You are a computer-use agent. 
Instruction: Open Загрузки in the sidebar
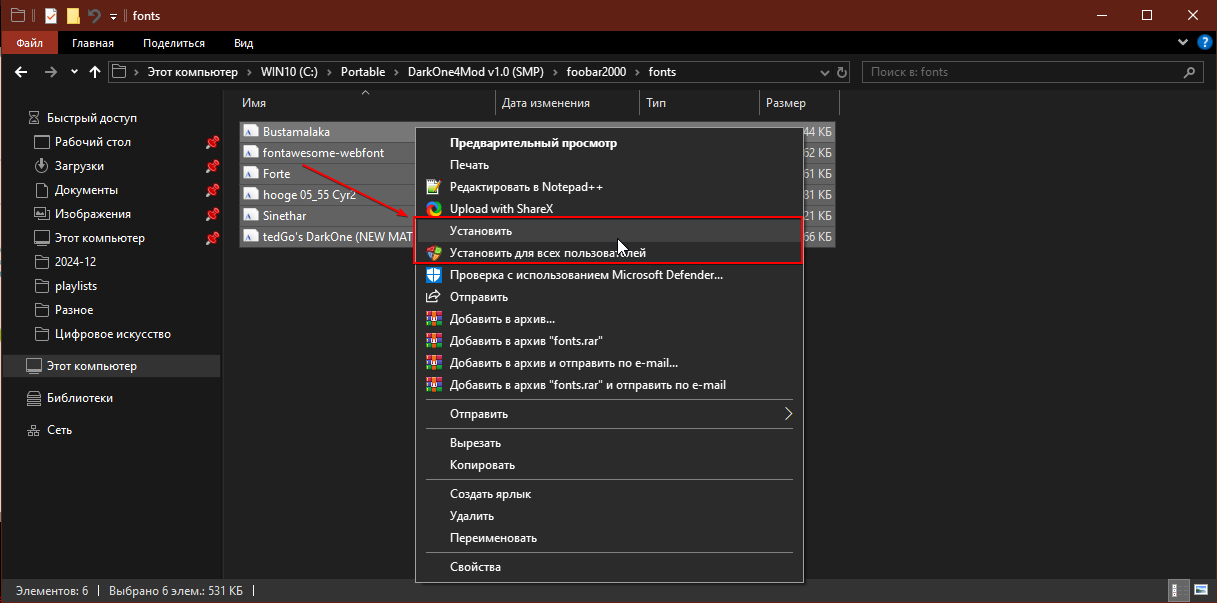click(x=79, y=166)
